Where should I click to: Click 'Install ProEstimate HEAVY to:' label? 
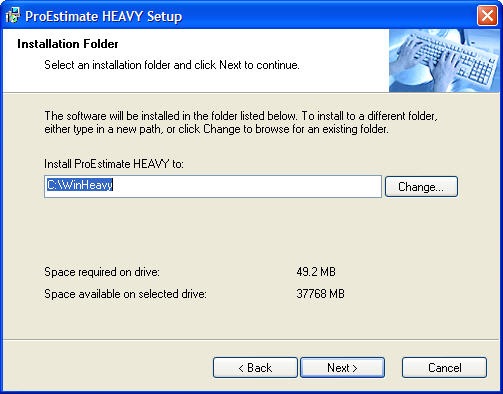point(114,164)
